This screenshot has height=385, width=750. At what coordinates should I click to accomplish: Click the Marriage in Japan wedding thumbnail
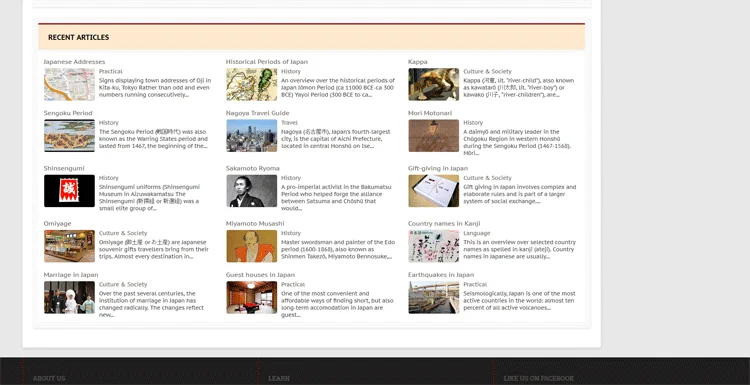coord(69,297)
